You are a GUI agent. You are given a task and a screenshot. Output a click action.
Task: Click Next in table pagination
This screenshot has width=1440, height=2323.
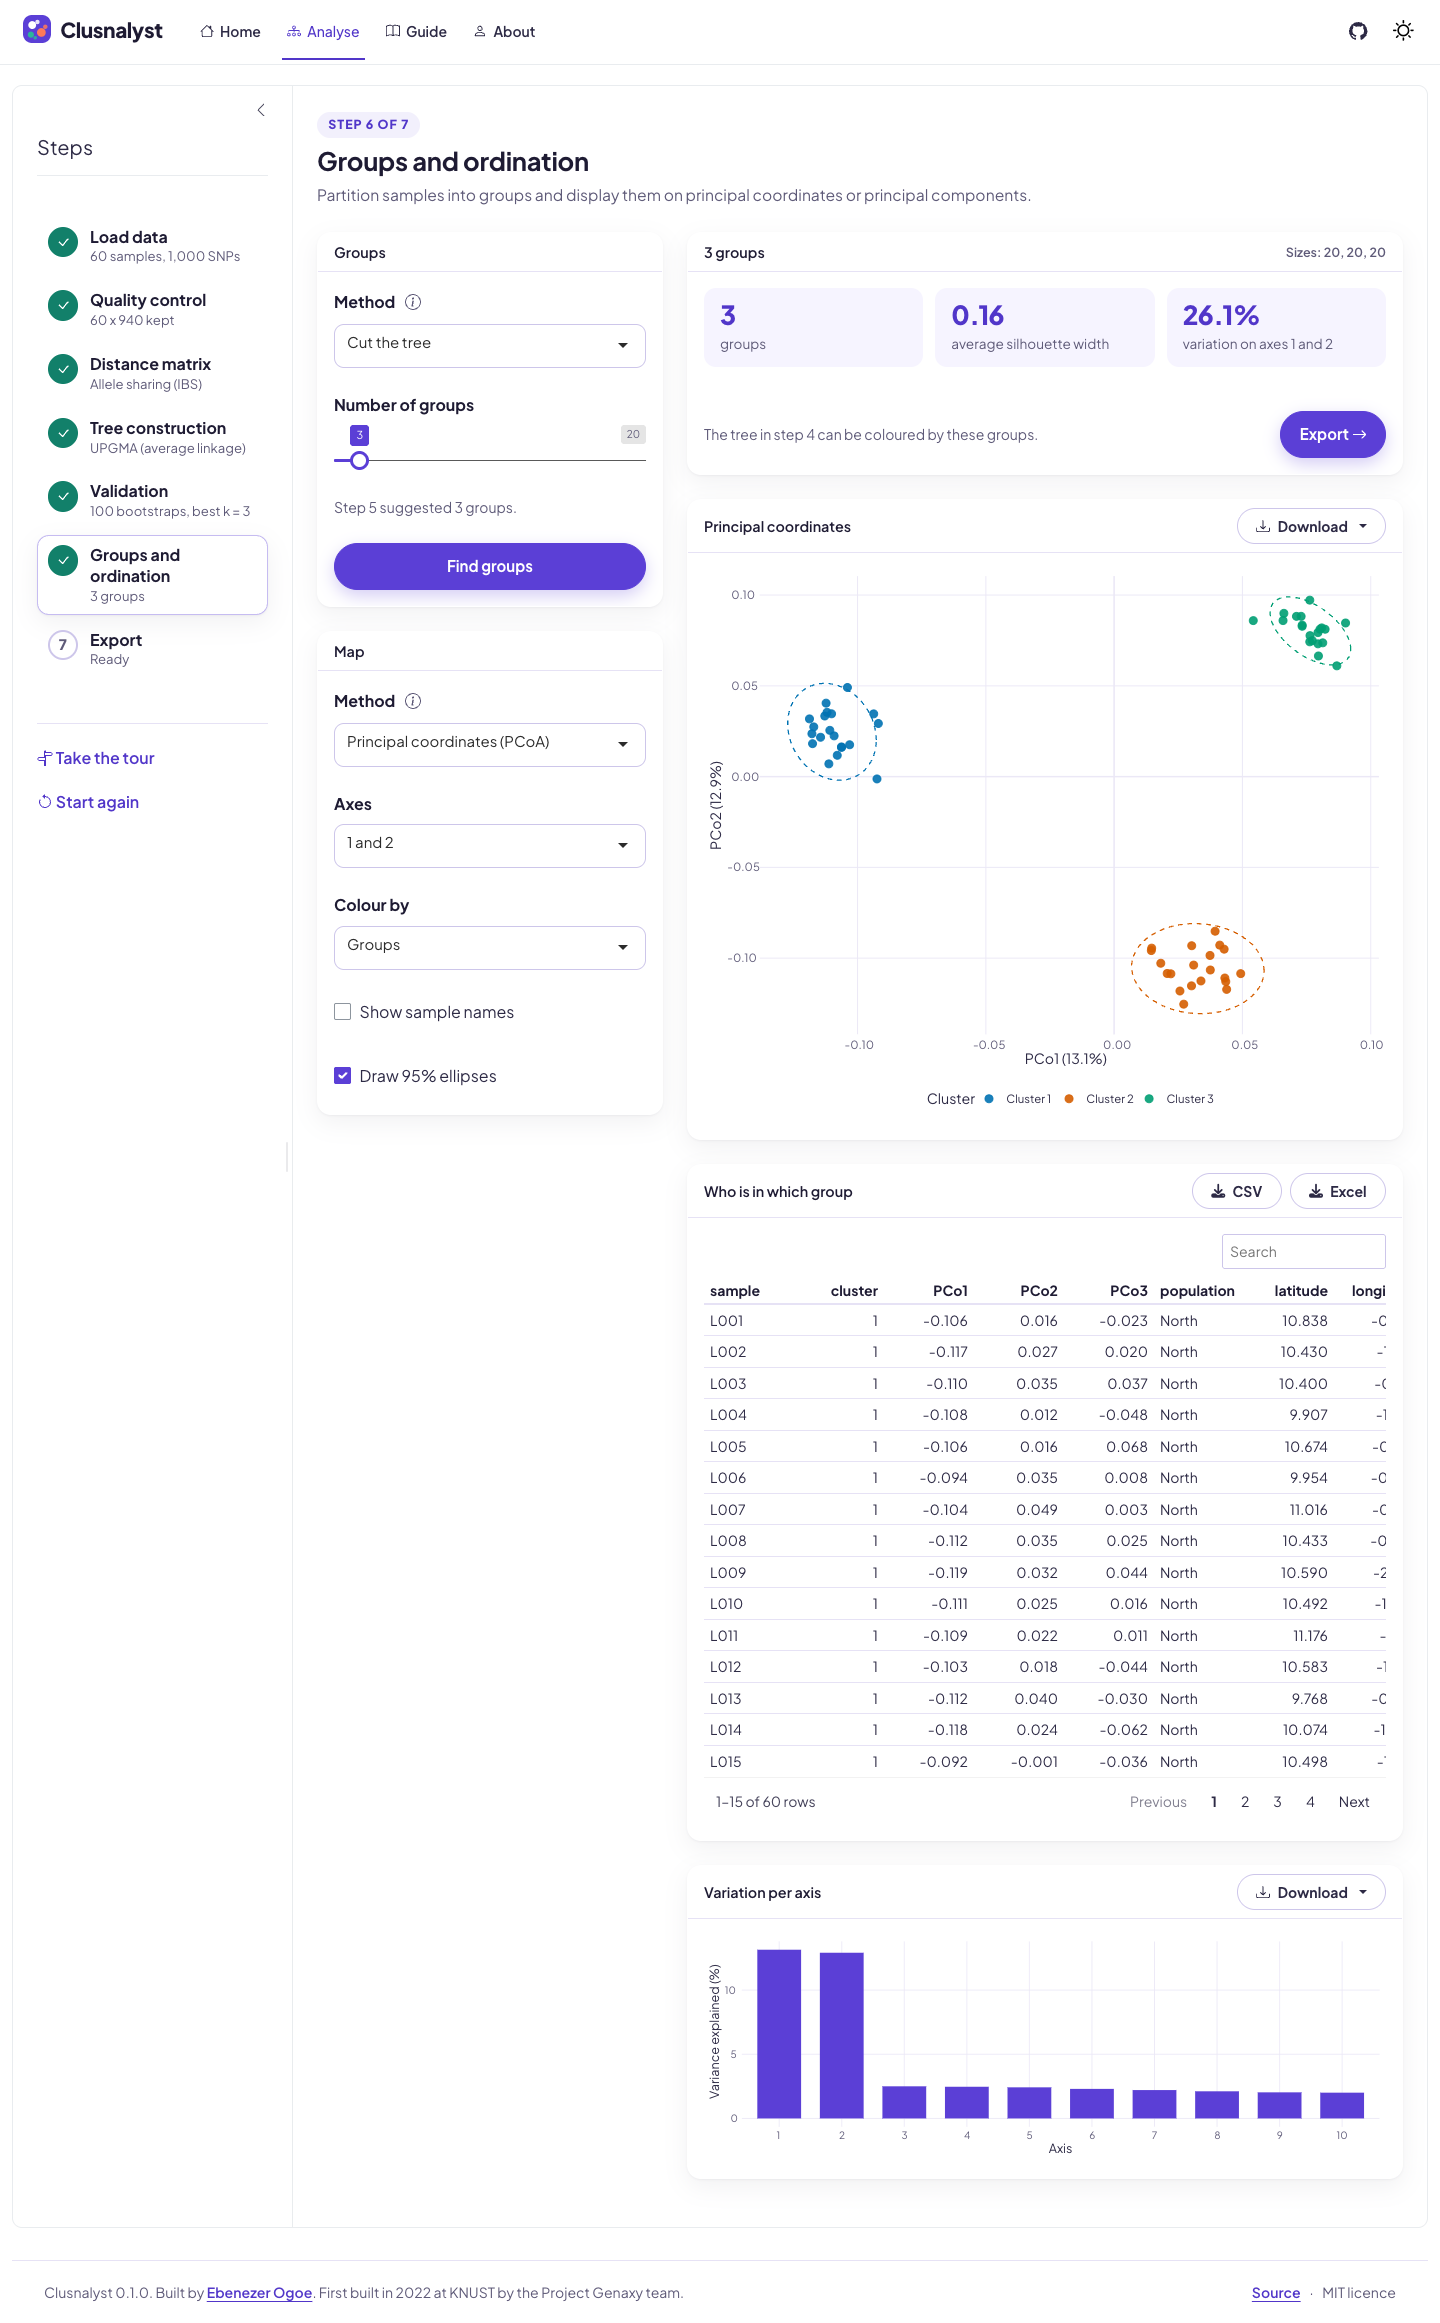tap(1354, 1802)
